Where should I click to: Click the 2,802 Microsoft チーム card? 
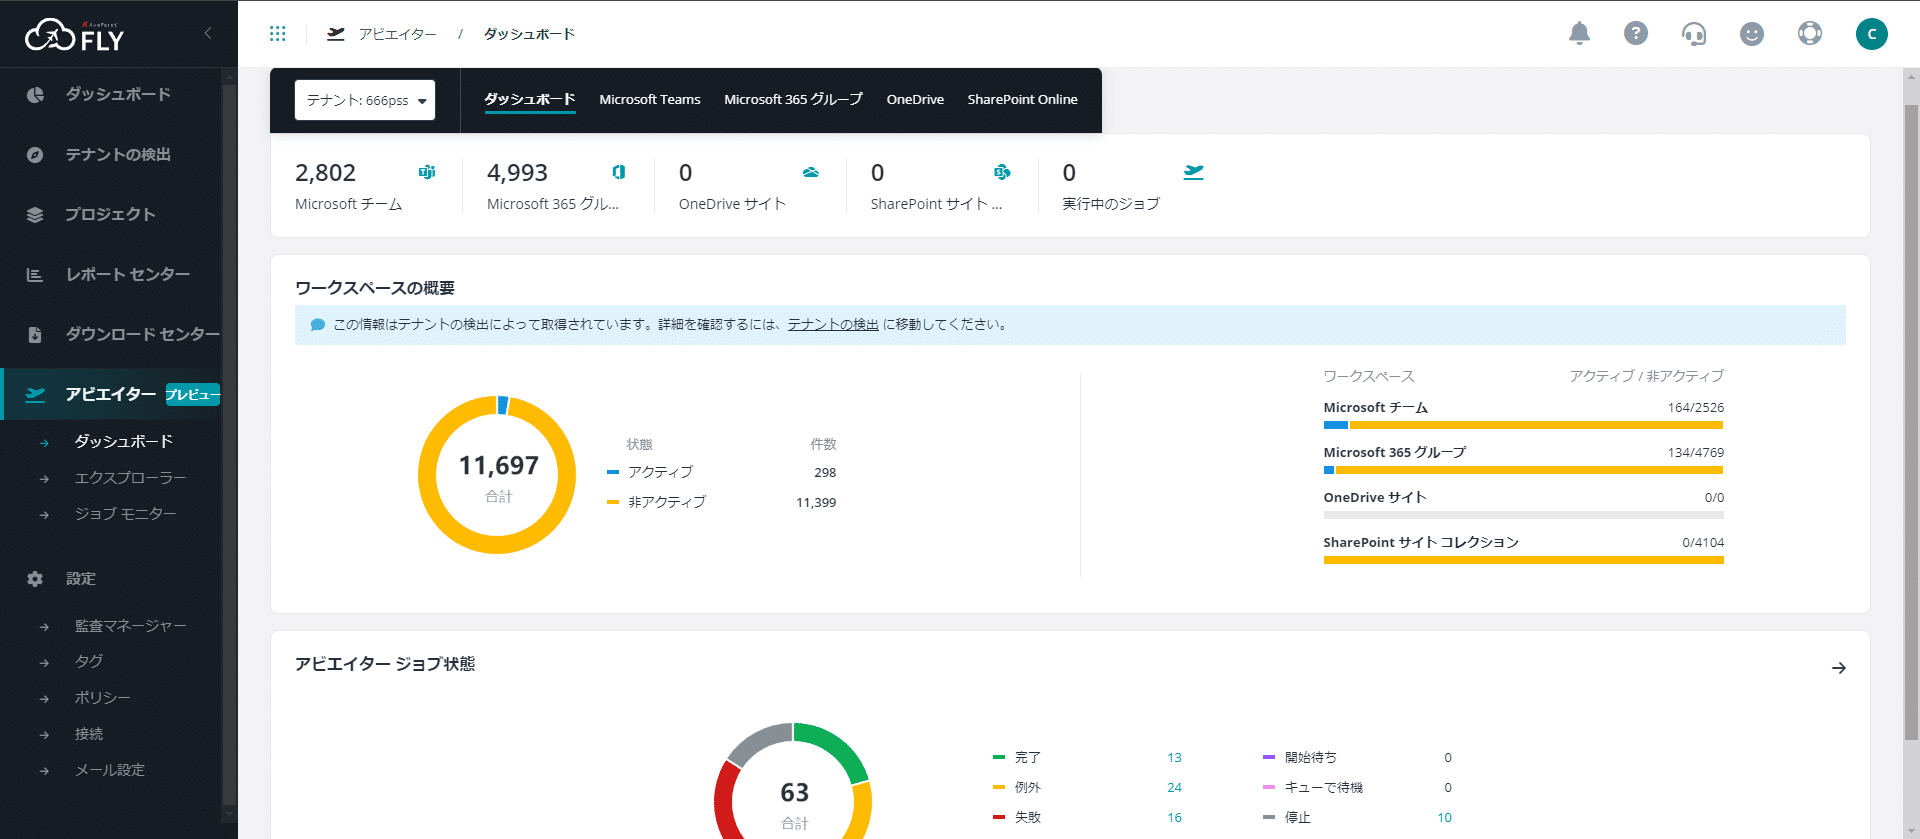(365, 186)
